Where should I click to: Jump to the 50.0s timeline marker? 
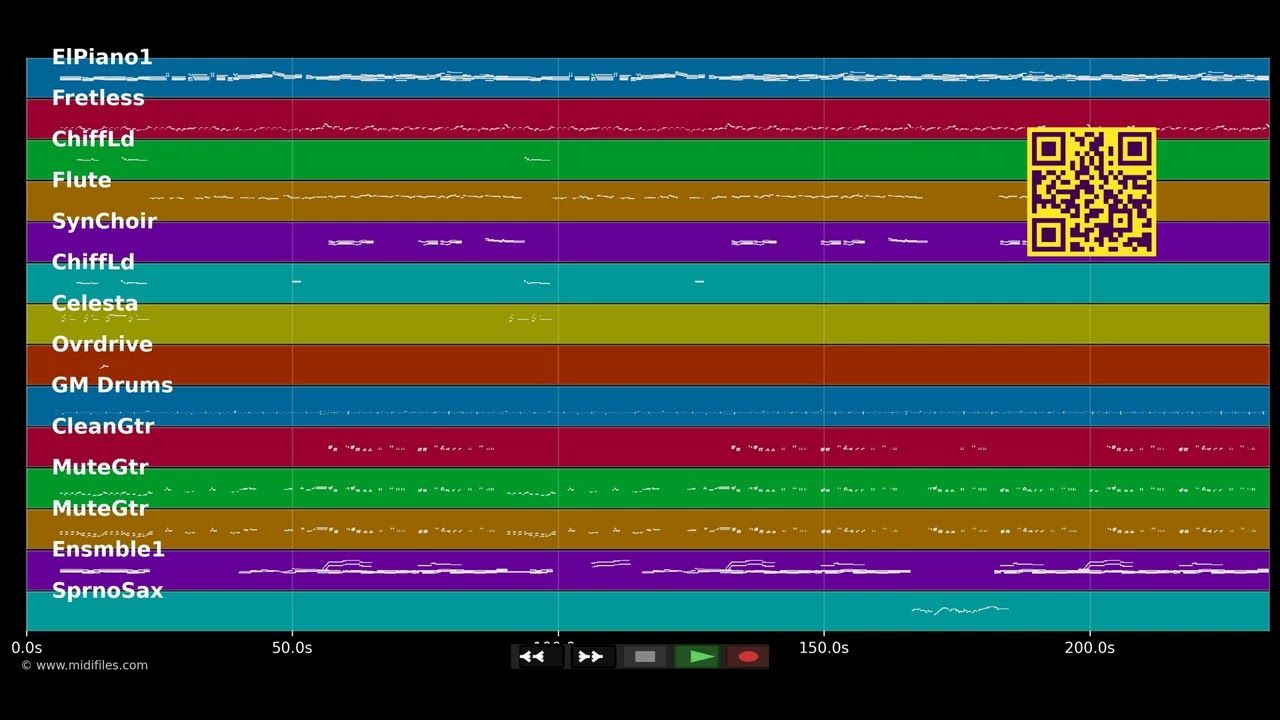tap(292, 648)
